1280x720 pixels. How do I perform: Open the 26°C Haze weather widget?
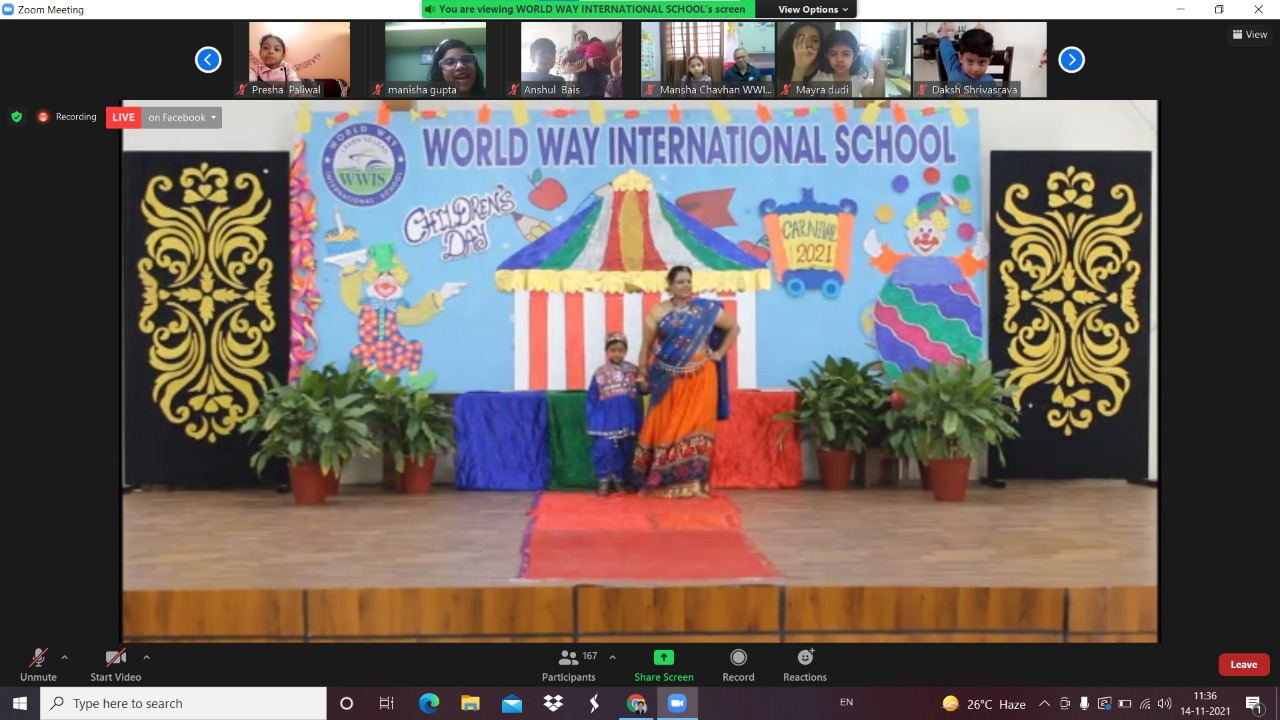click(983, 704)
